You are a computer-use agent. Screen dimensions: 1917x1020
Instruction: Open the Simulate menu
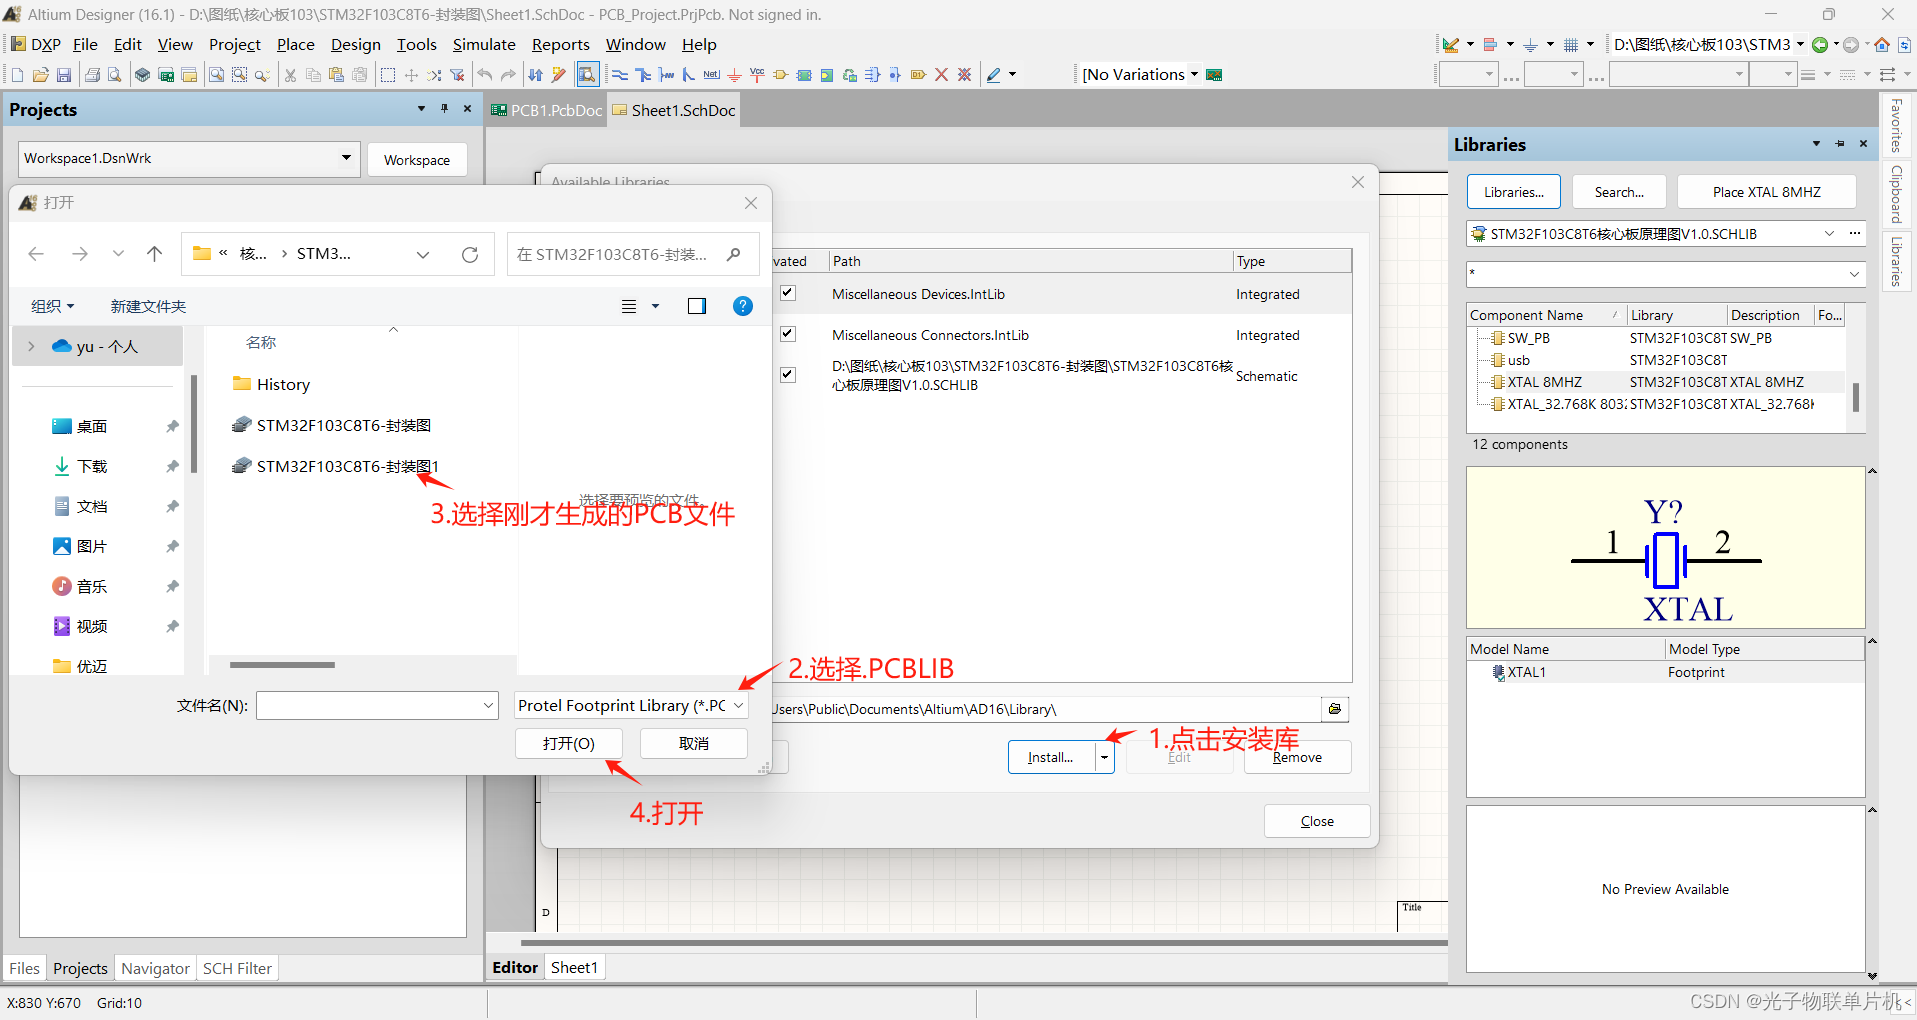(484, 45)
